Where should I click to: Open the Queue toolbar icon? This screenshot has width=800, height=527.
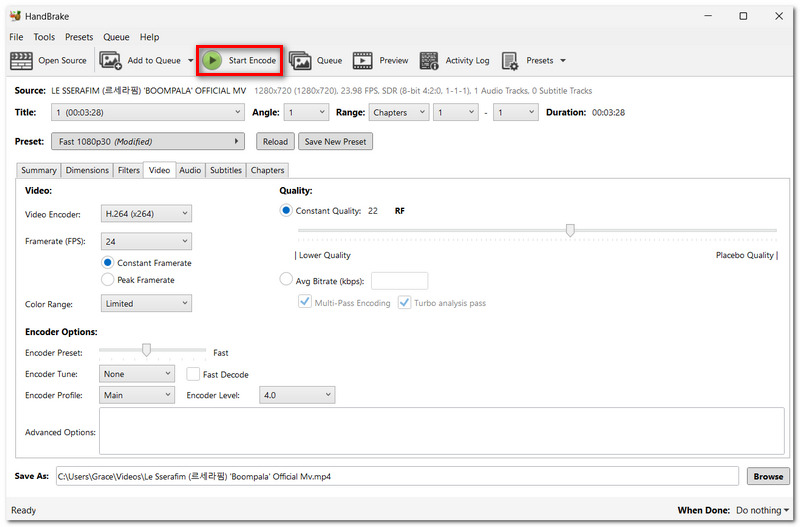coord(300,61)
